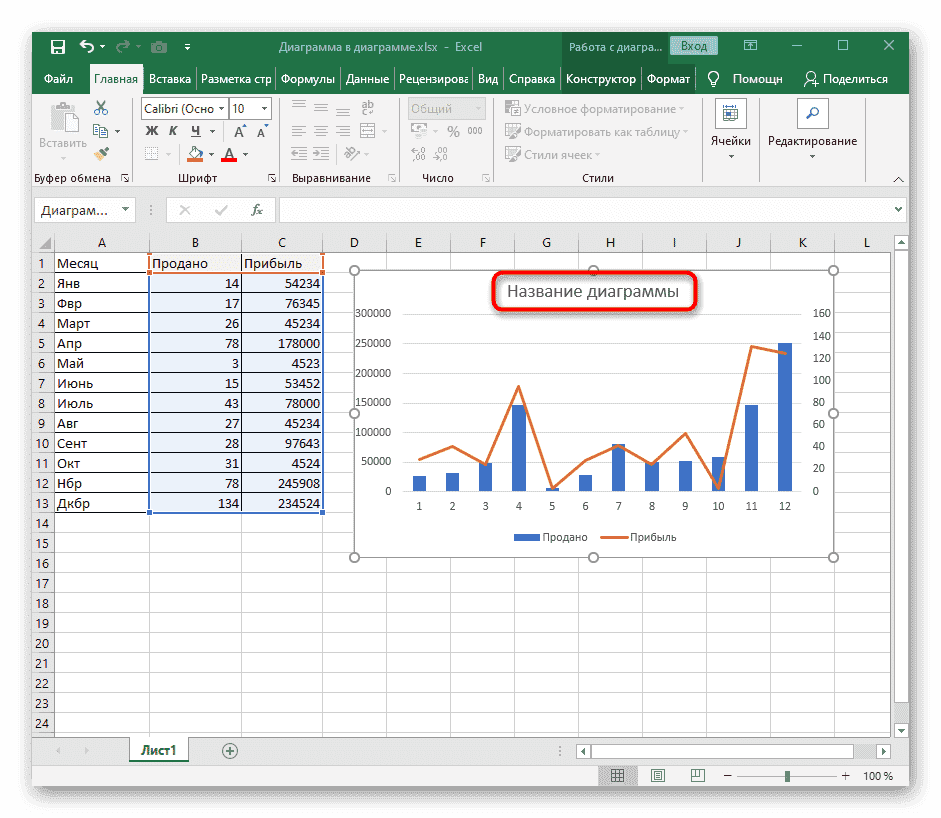Undo the last action
Viewport: 941px width, 818px height.
point(87,46)
